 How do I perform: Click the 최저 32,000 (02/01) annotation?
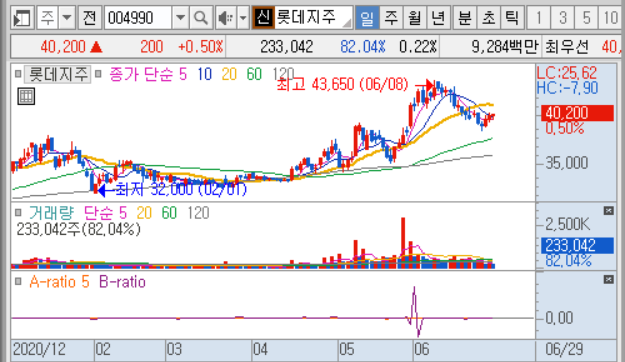tap(181, 189)
